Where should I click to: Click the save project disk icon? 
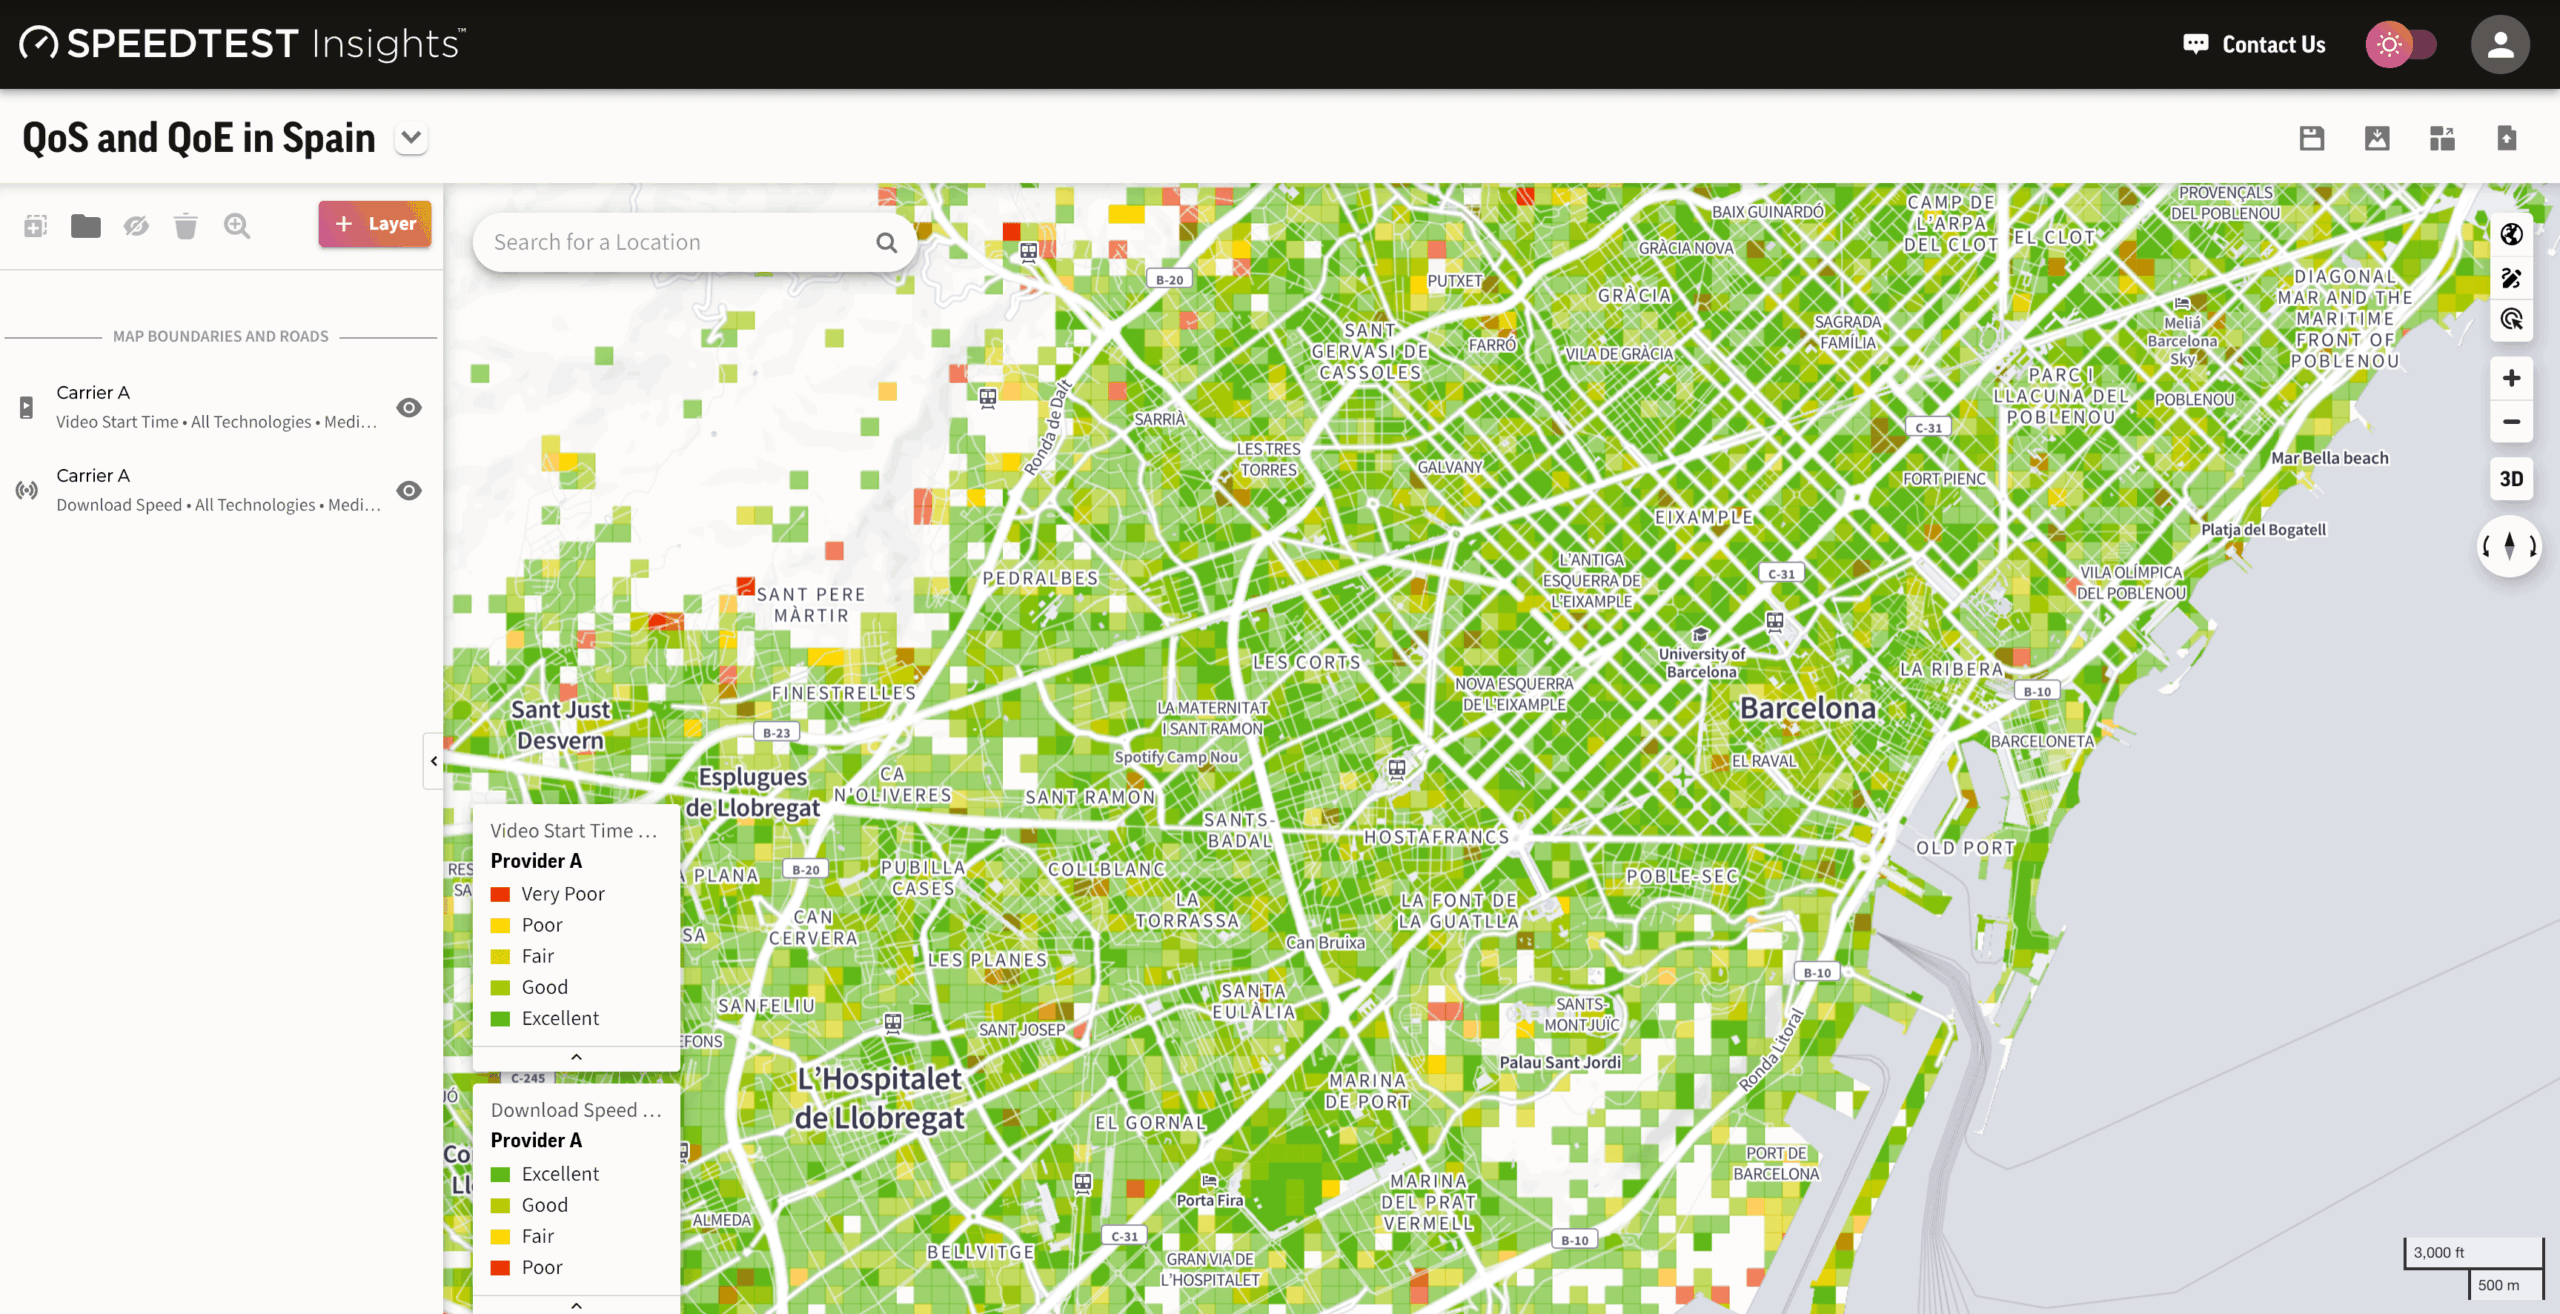coord(2311,138)
